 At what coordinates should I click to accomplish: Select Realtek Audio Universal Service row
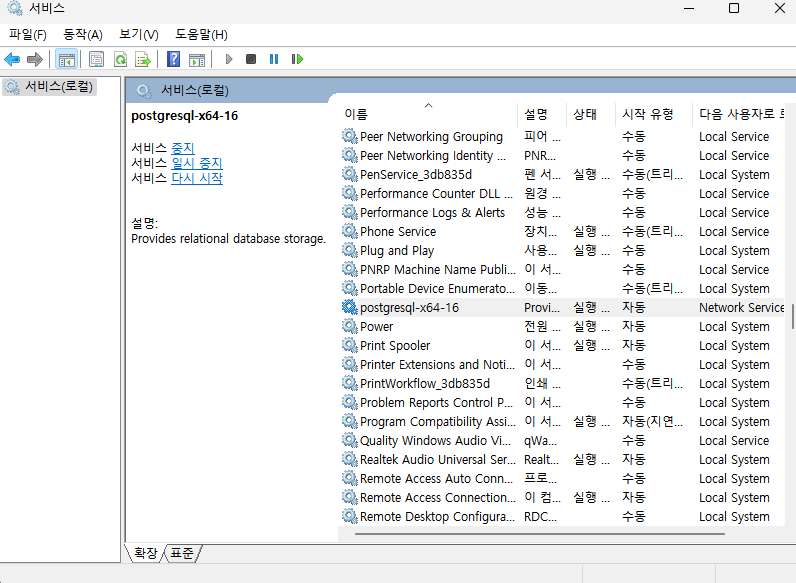pyautogui.click(x=563, y=459)
